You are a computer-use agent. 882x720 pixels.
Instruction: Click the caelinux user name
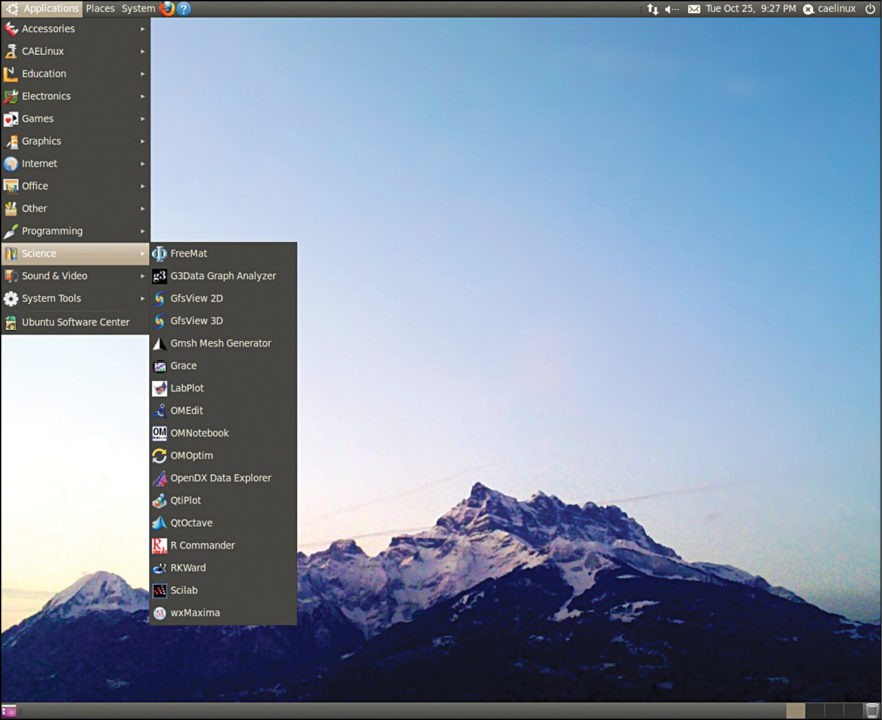[836, 9]
